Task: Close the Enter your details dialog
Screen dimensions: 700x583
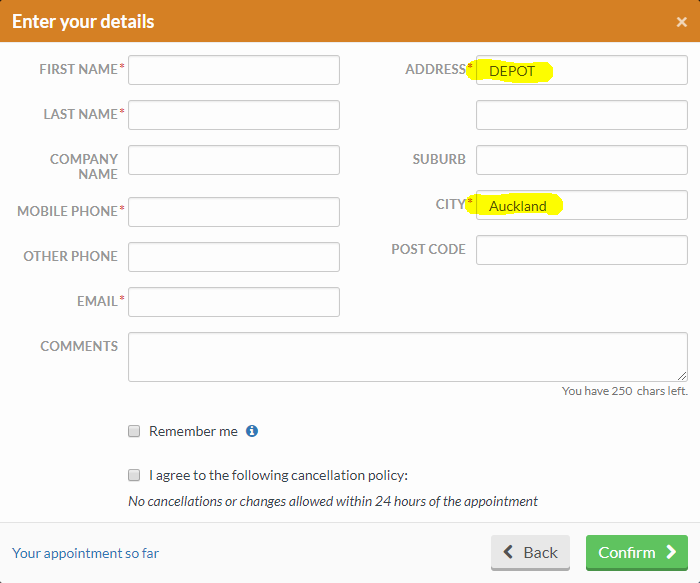Action: tap(681, 22)
